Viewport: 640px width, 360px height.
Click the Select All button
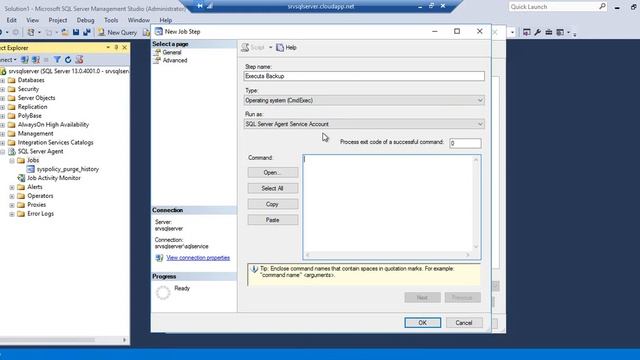pyautogui.click(x=273, y=188)
